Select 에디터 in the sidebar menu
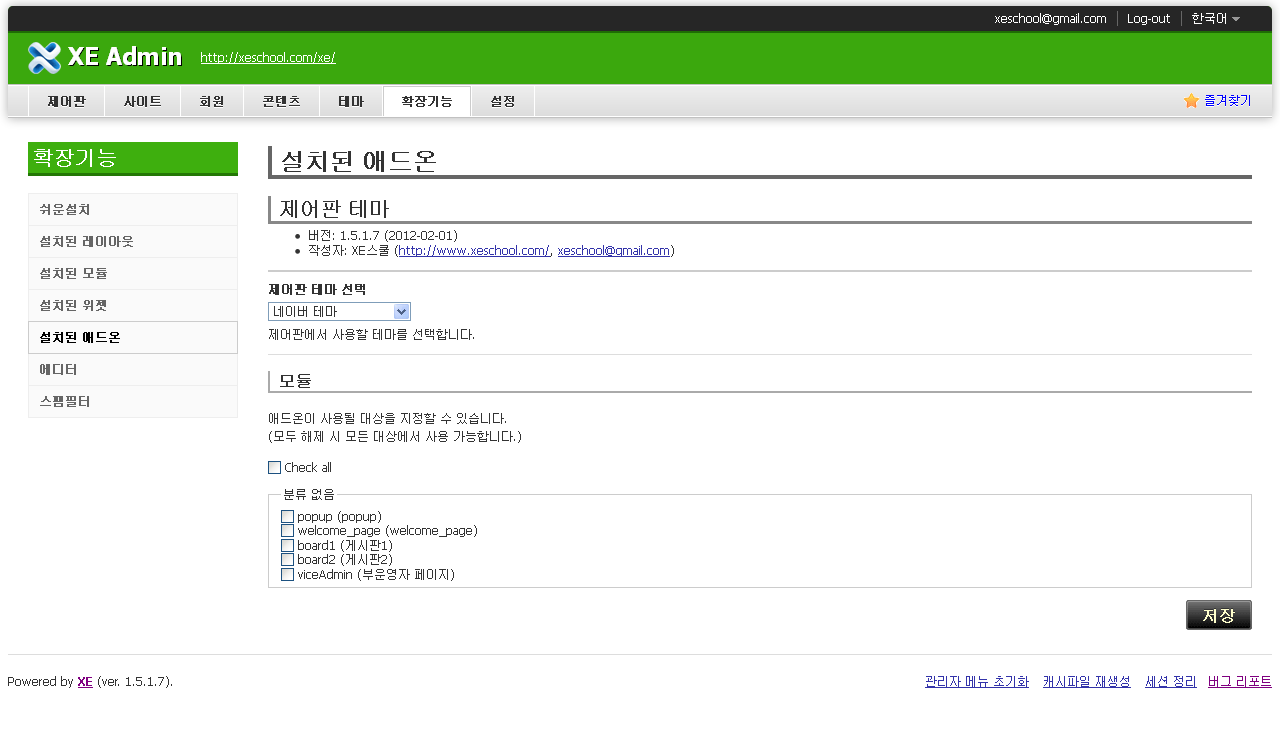This screenshot has width=1280, height=732. pyautogui.click(x=60, y=369)
